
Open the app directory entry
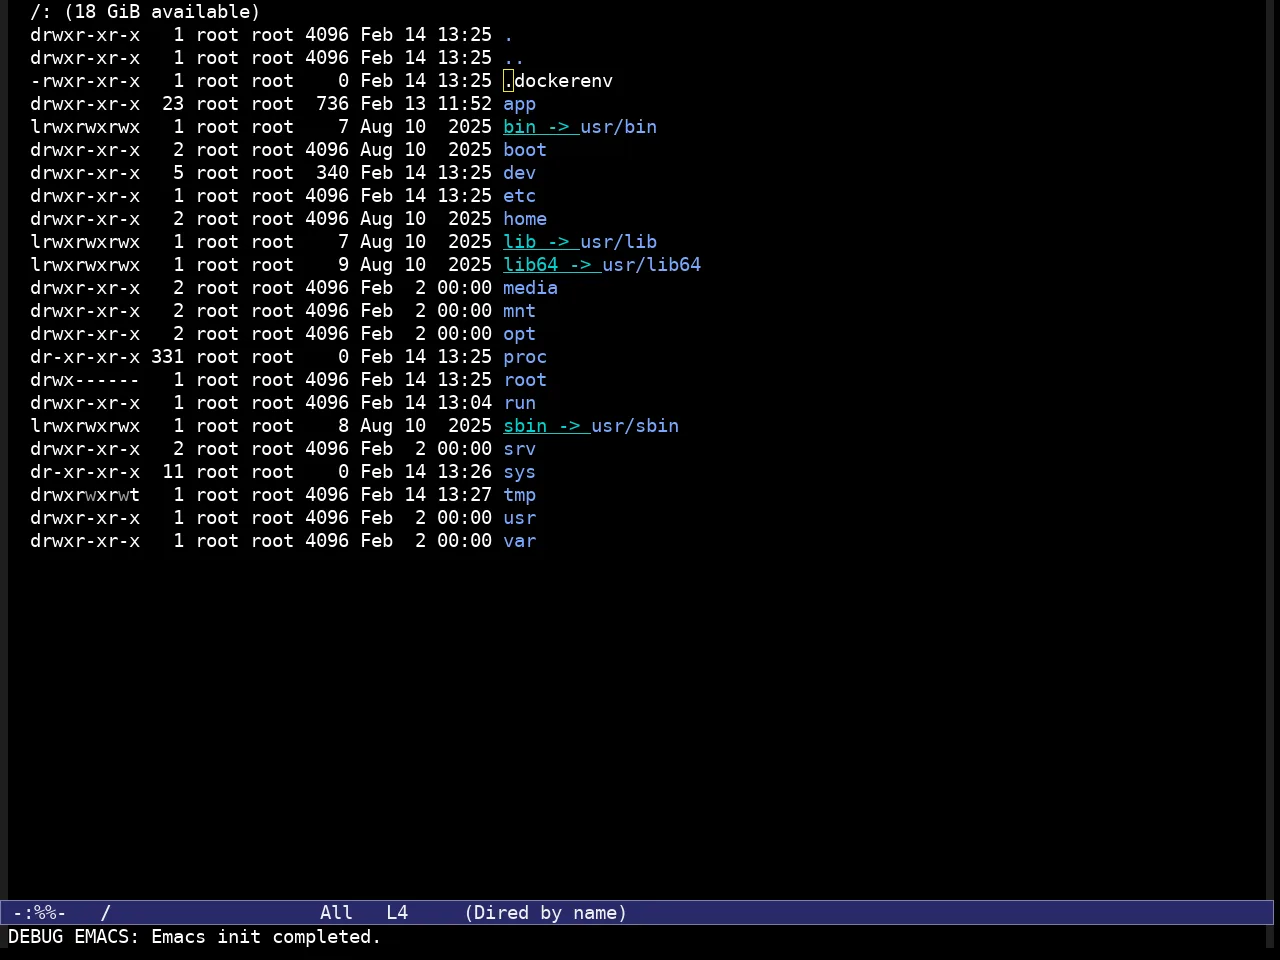(x=519, y=104)
